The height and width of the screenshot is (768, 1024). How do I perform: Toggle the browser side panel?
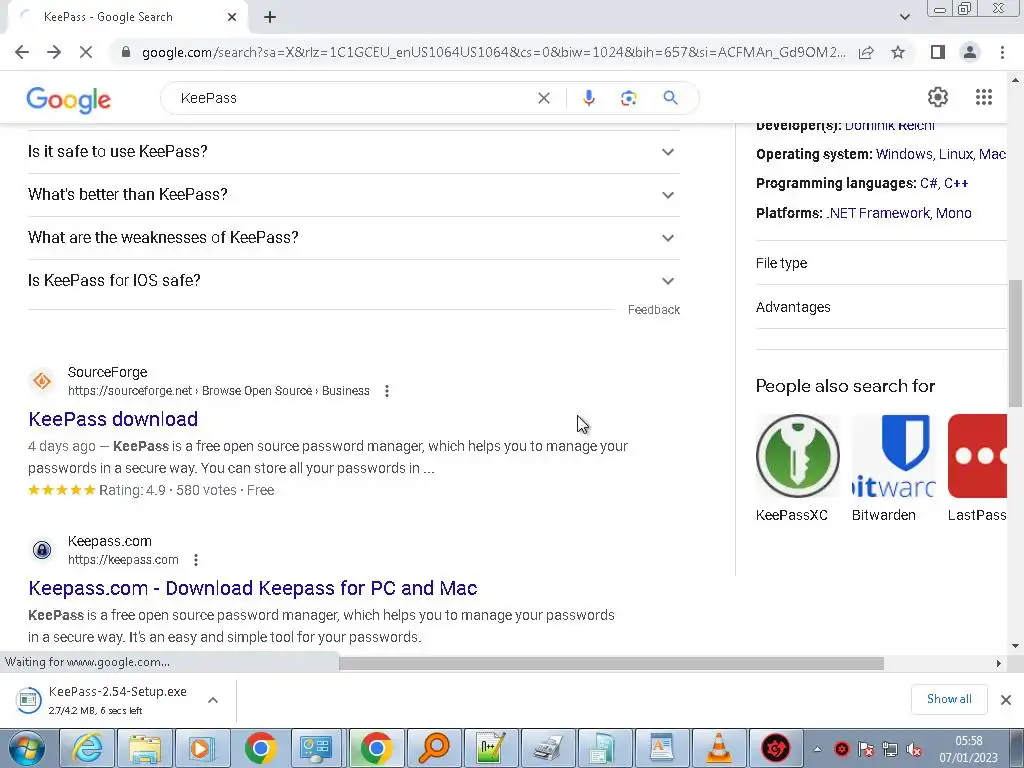pyautogui.click(x=938, y=52)
